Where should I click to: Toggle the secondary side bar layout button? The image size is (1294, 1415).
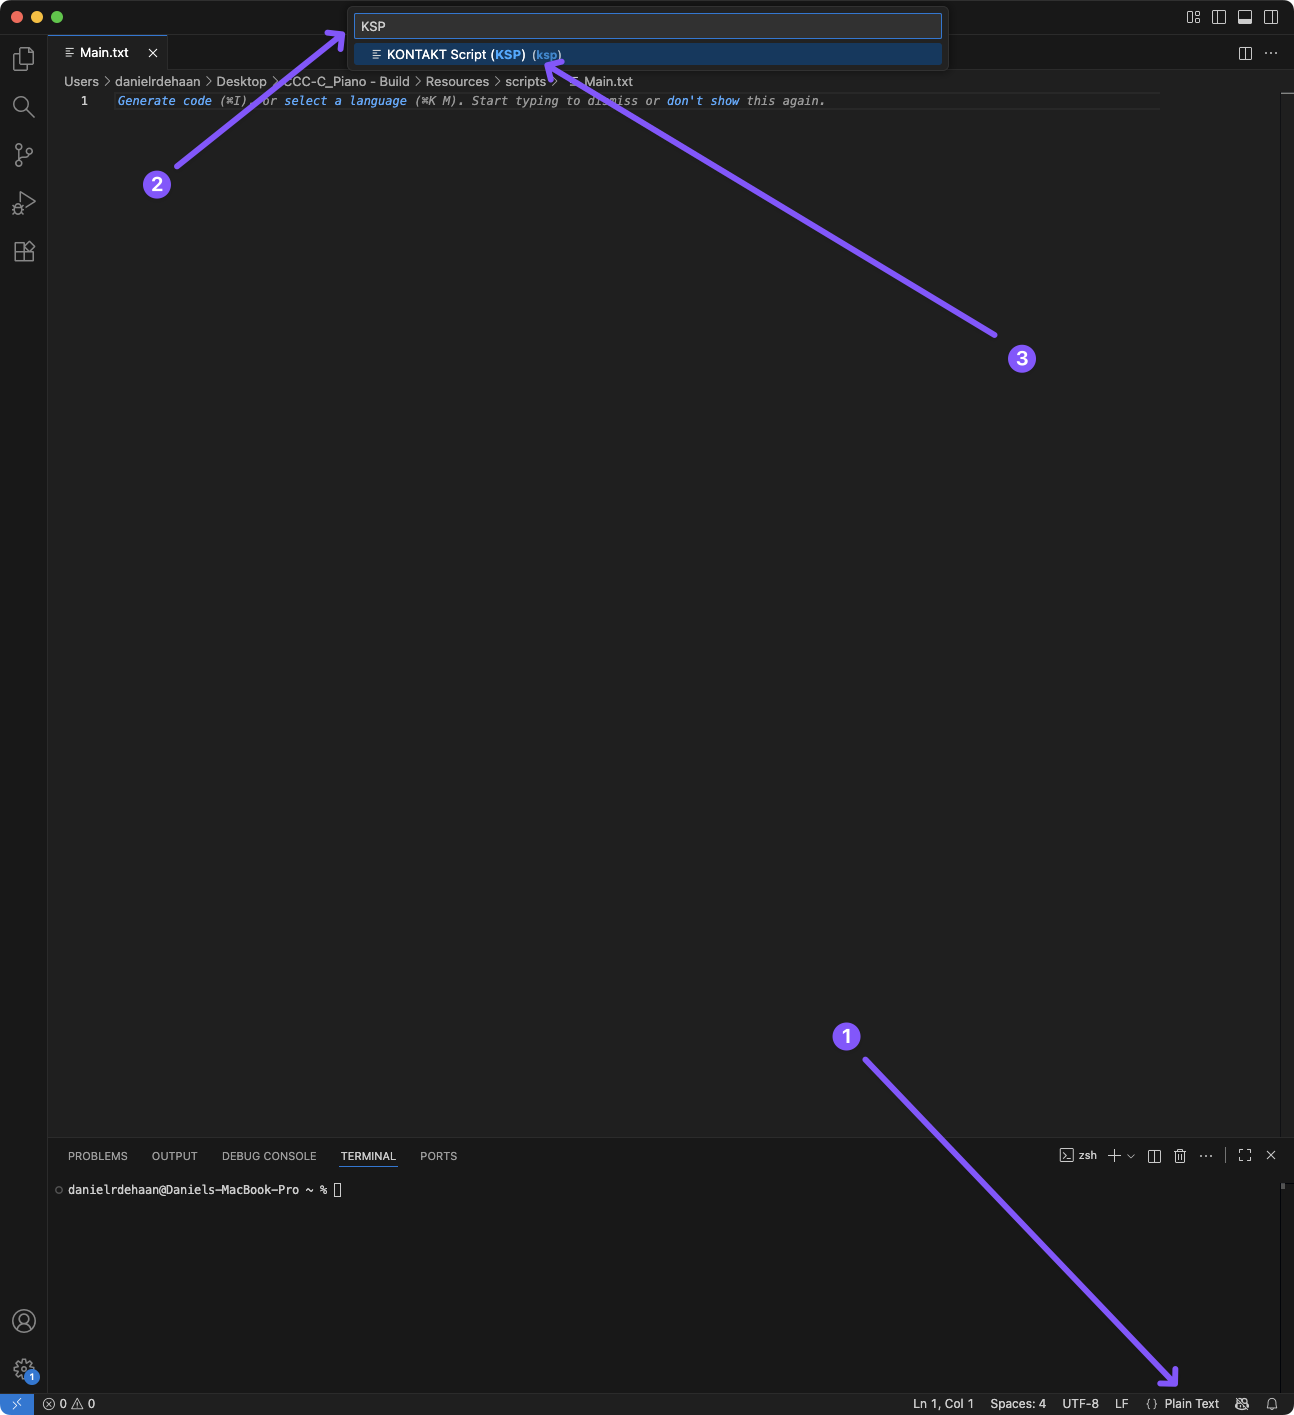(1271, 17)
